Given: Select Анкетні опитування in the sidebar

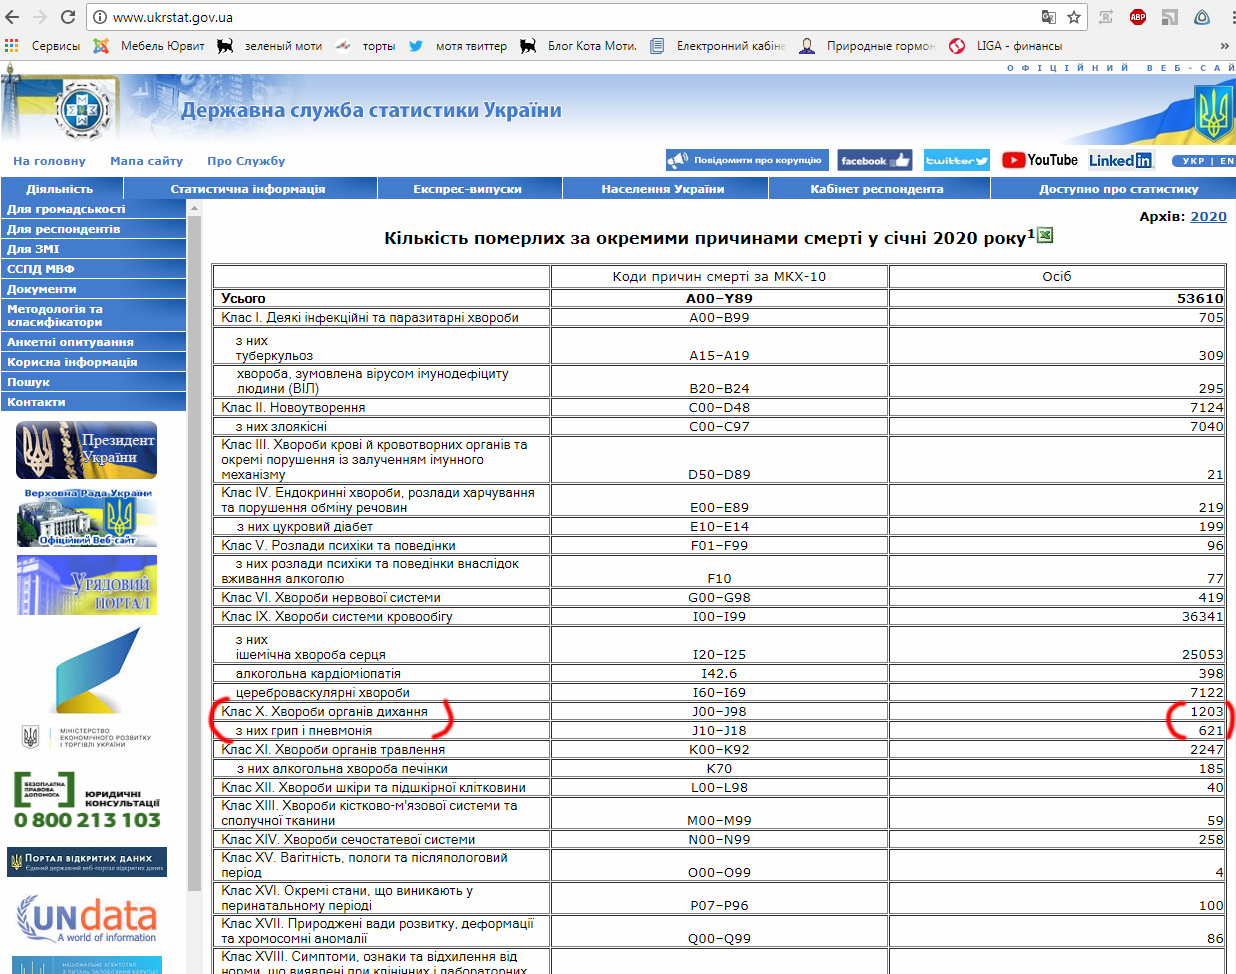Looking at the screenshot, I should click(x=93, y=342).
